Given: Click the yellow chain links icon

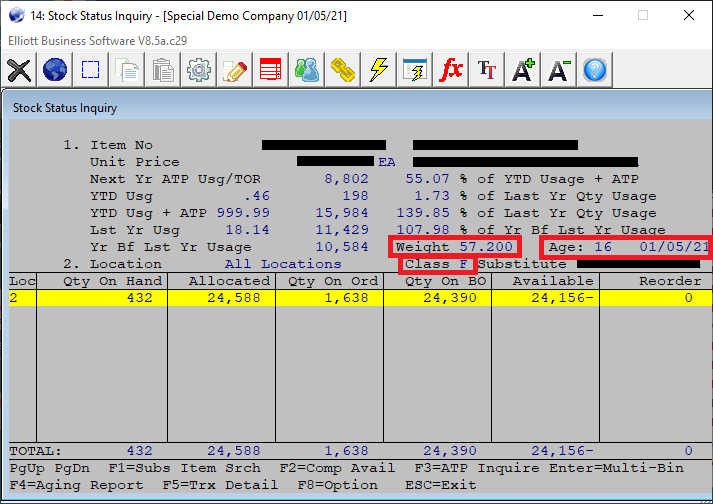Looking at the screenshot, I should 343,70.
